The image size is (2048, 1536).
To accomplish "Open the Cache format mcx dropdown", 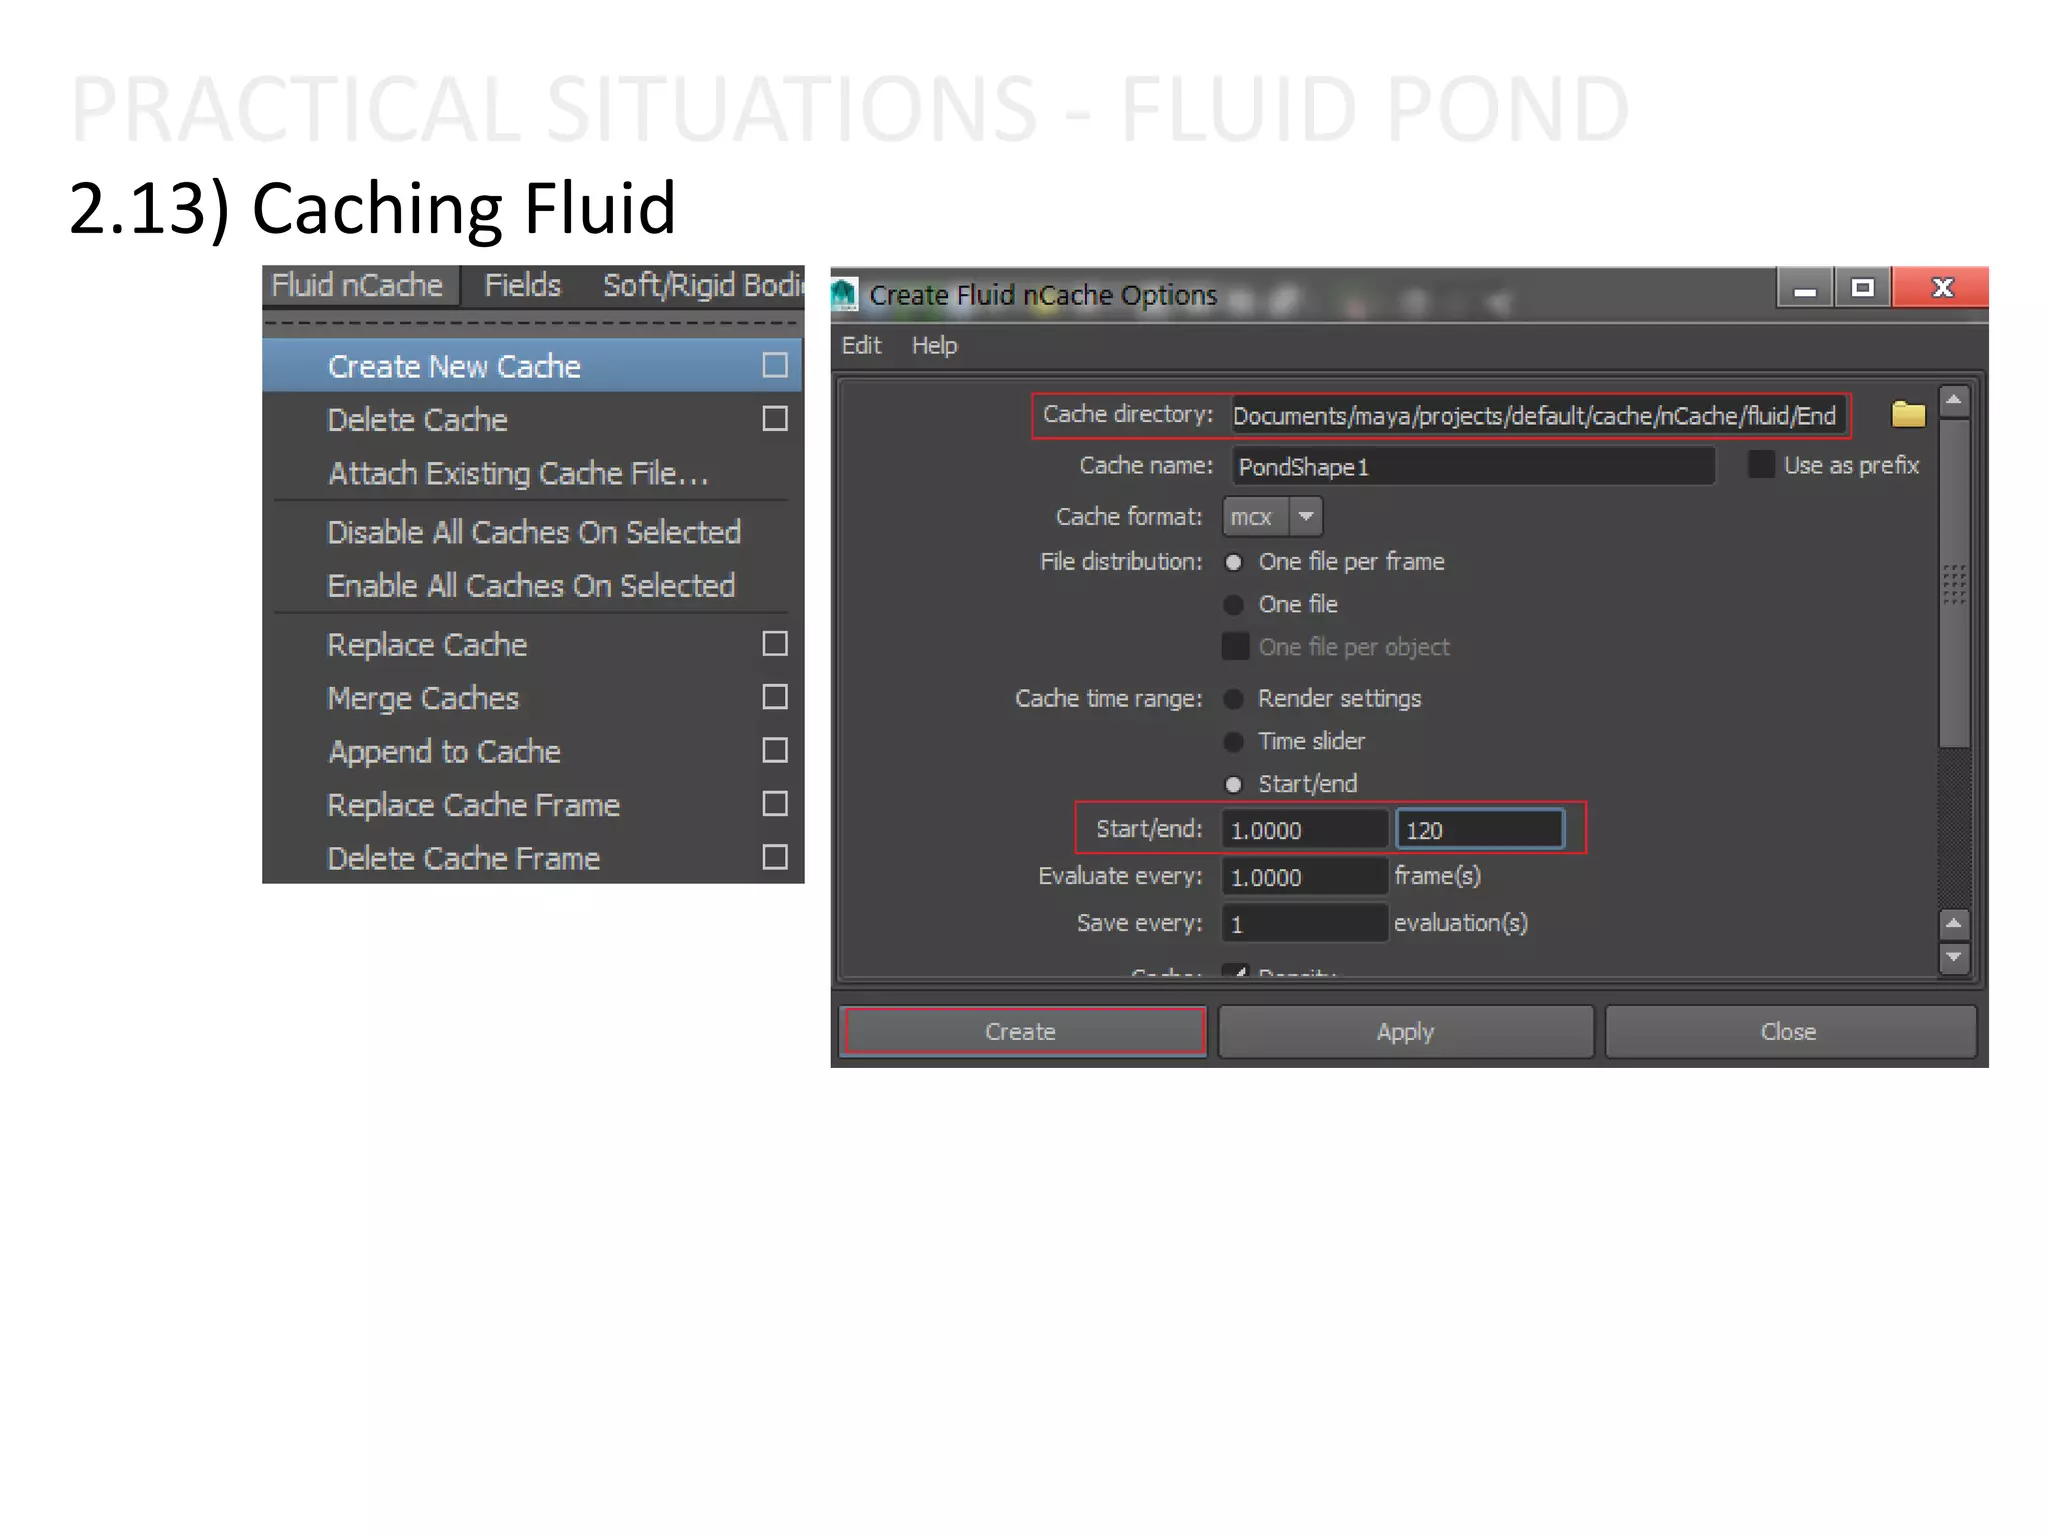I will [1272, 517].
